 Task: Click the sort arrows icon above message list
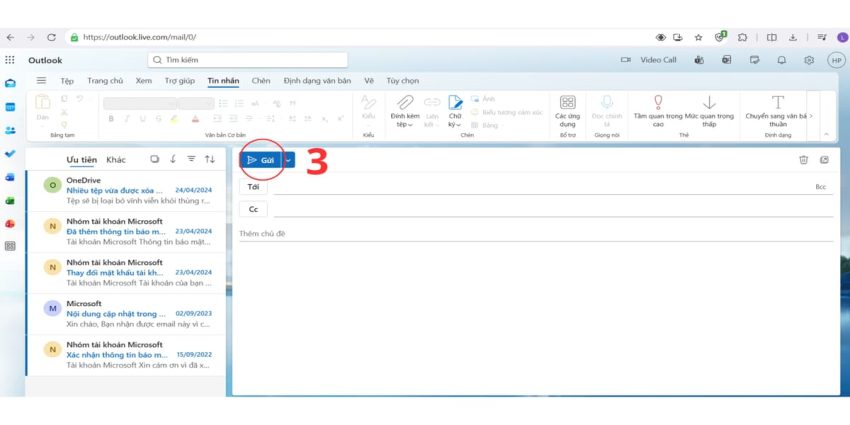point(210,159)
